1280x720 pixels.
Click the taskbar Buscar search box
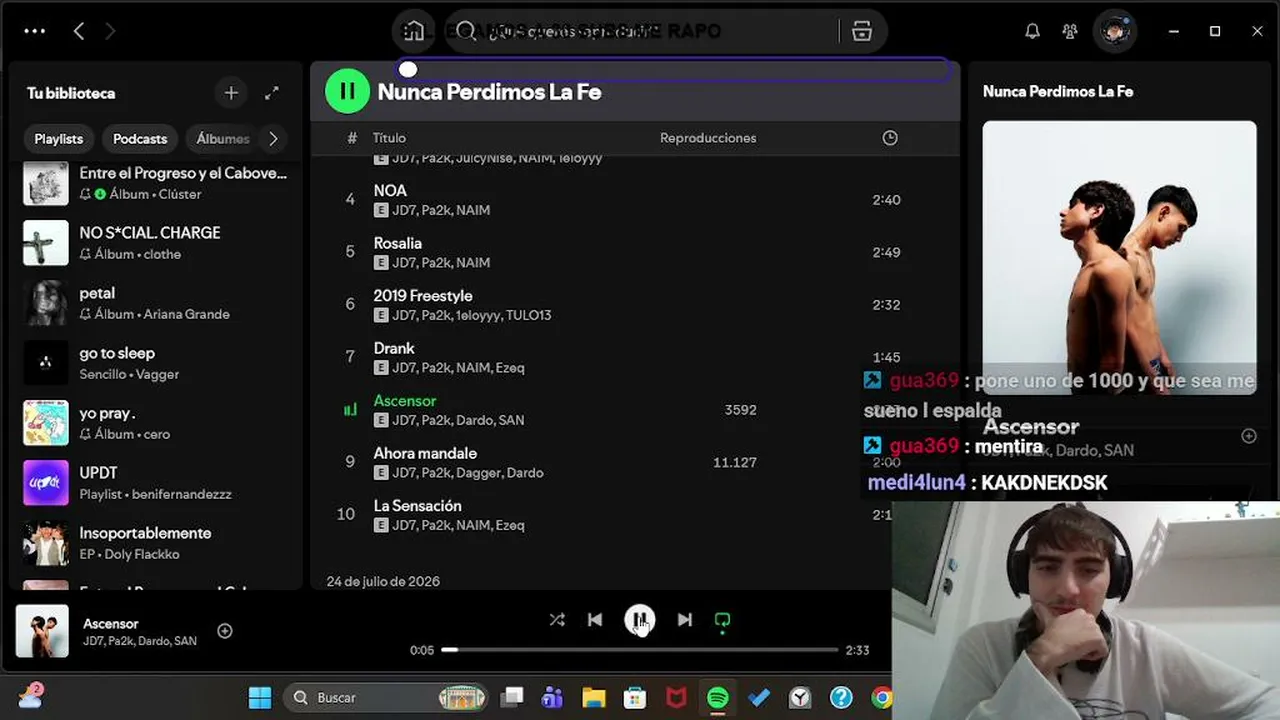click(387, 698)
